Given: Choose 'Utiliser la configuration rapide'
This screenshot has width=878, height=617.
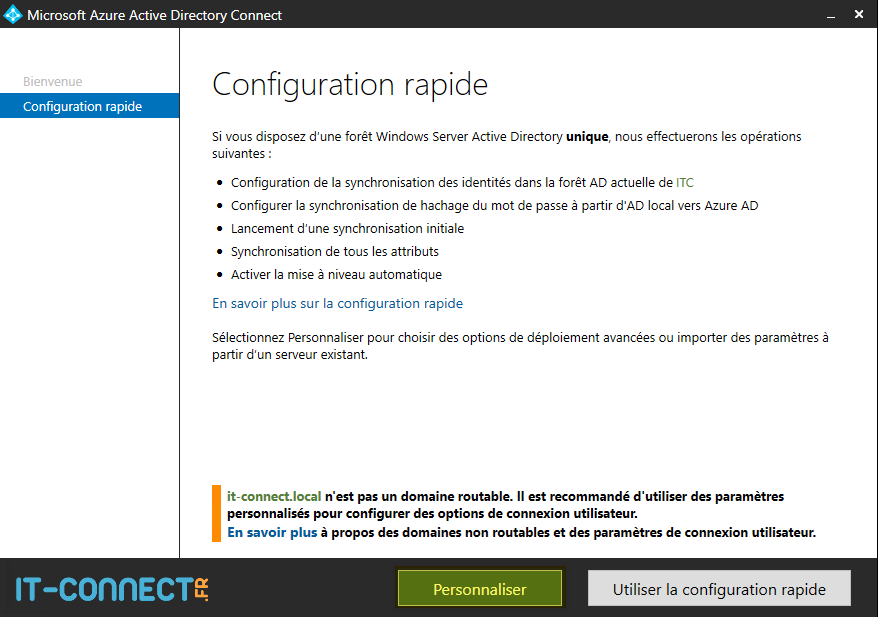Looking at the screenshot, I should click(719, 588).
